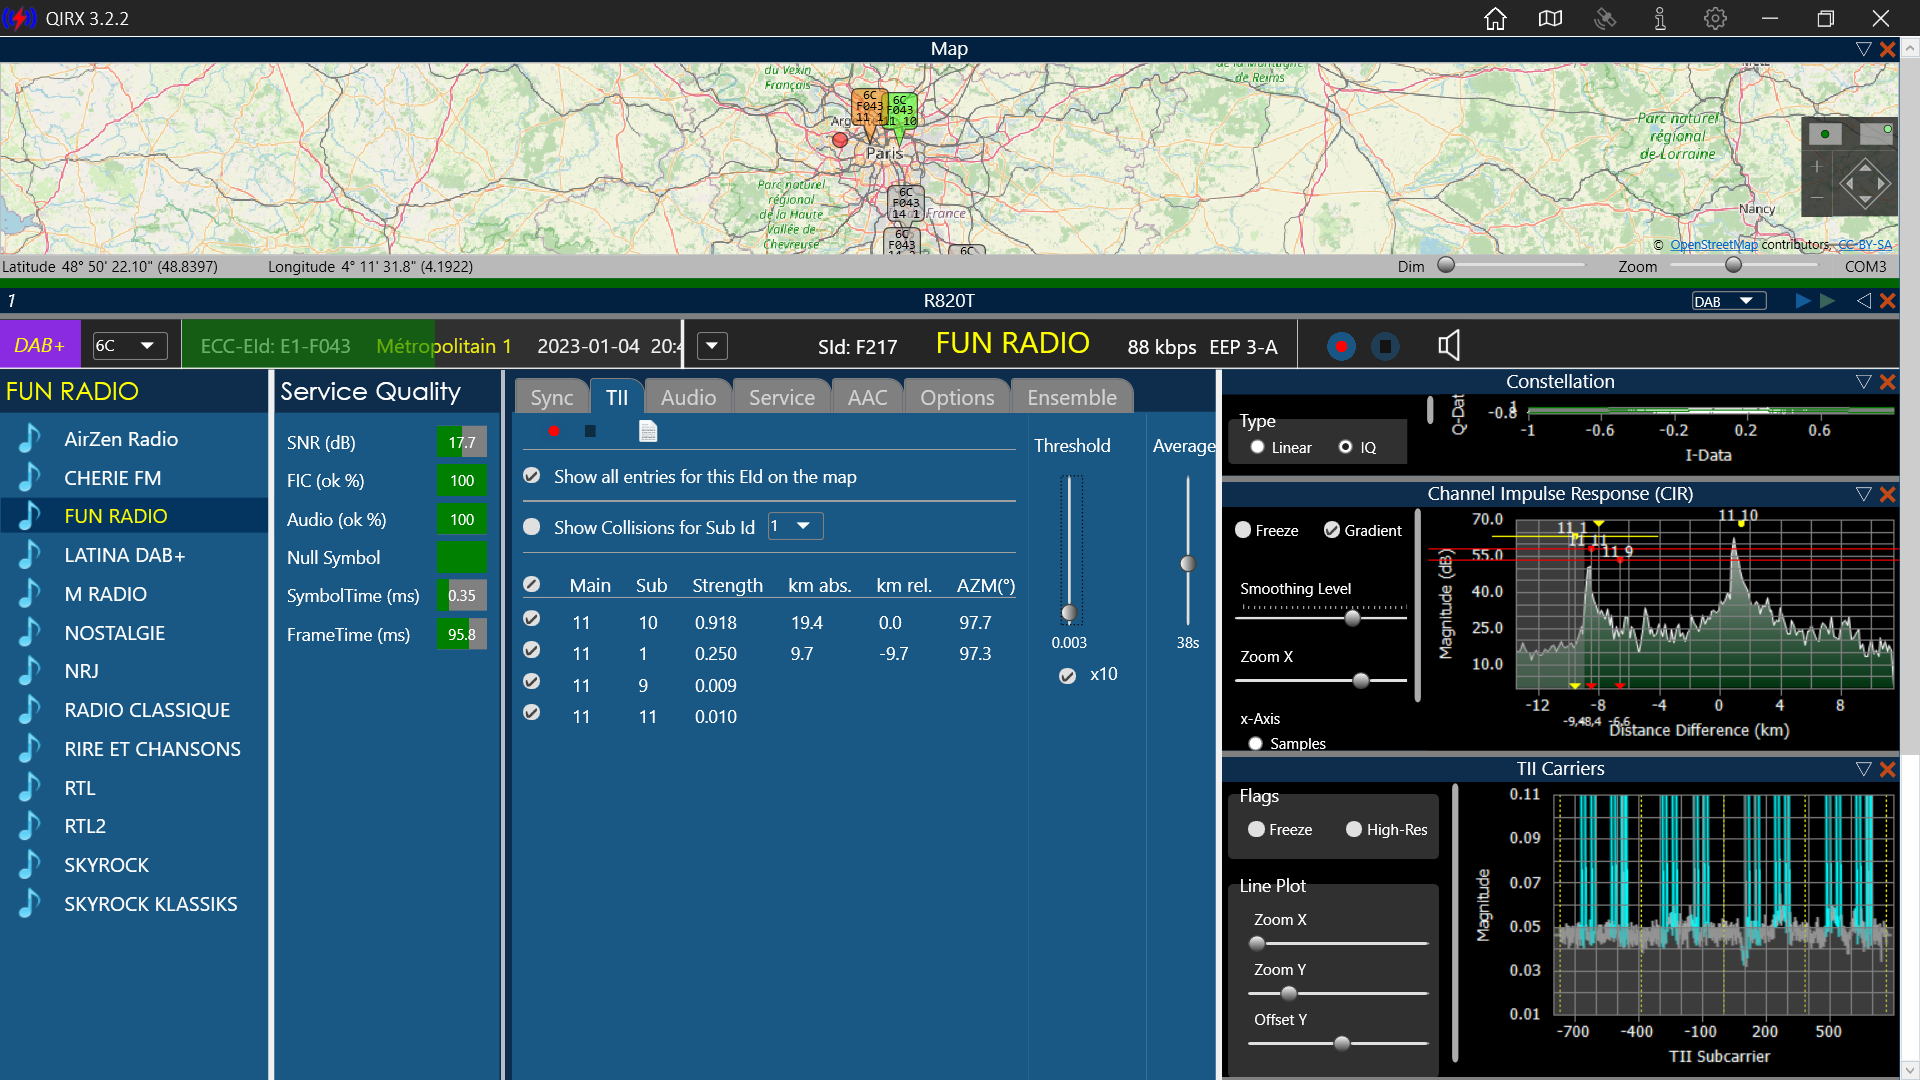Image resolution: width=1920 pixels, height=1080 pixels.
Task: Stop recording with the square stop button
Action: tap(1385, 346)
